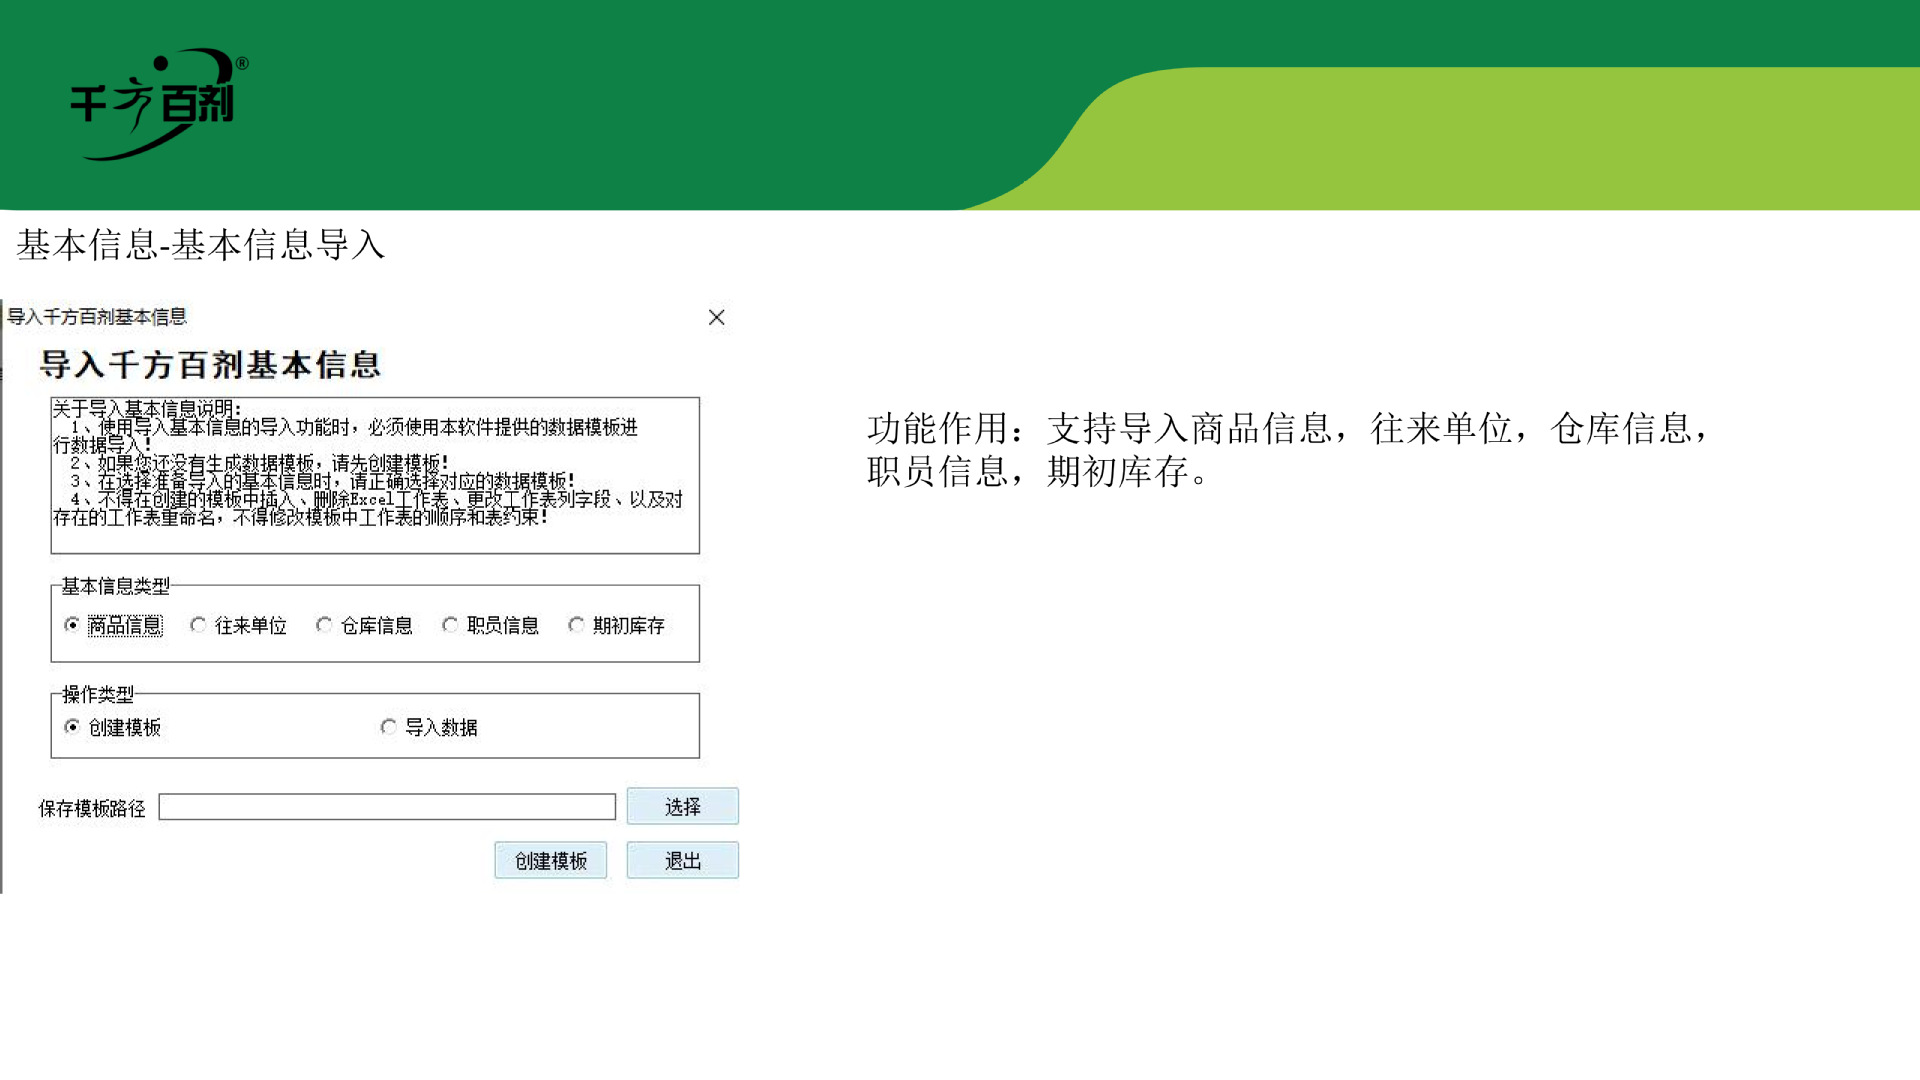Click 退出 to exit the dialog
Screen dimensions: 1920x1080
pyautogui.click(x=683, y=860)
